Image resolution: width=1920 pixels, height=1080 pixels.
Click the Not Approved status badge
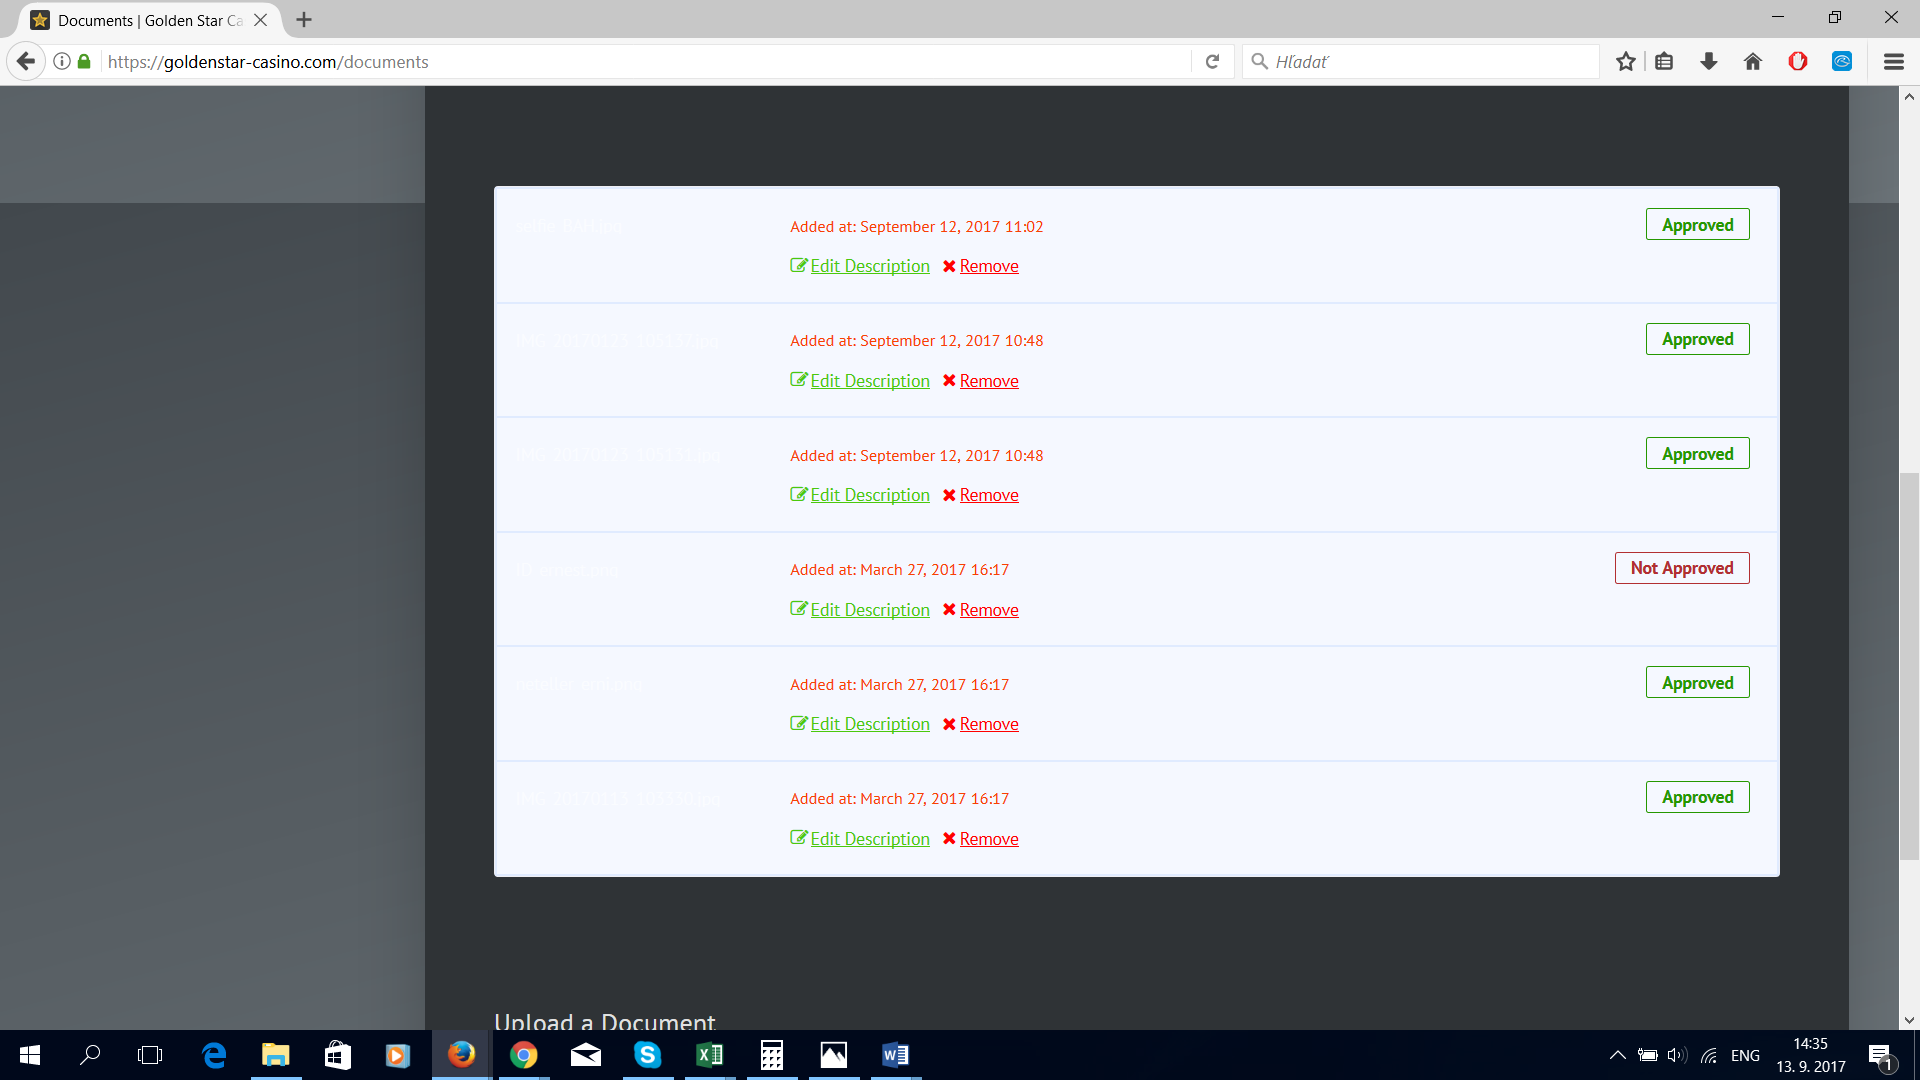[1682, 568]
